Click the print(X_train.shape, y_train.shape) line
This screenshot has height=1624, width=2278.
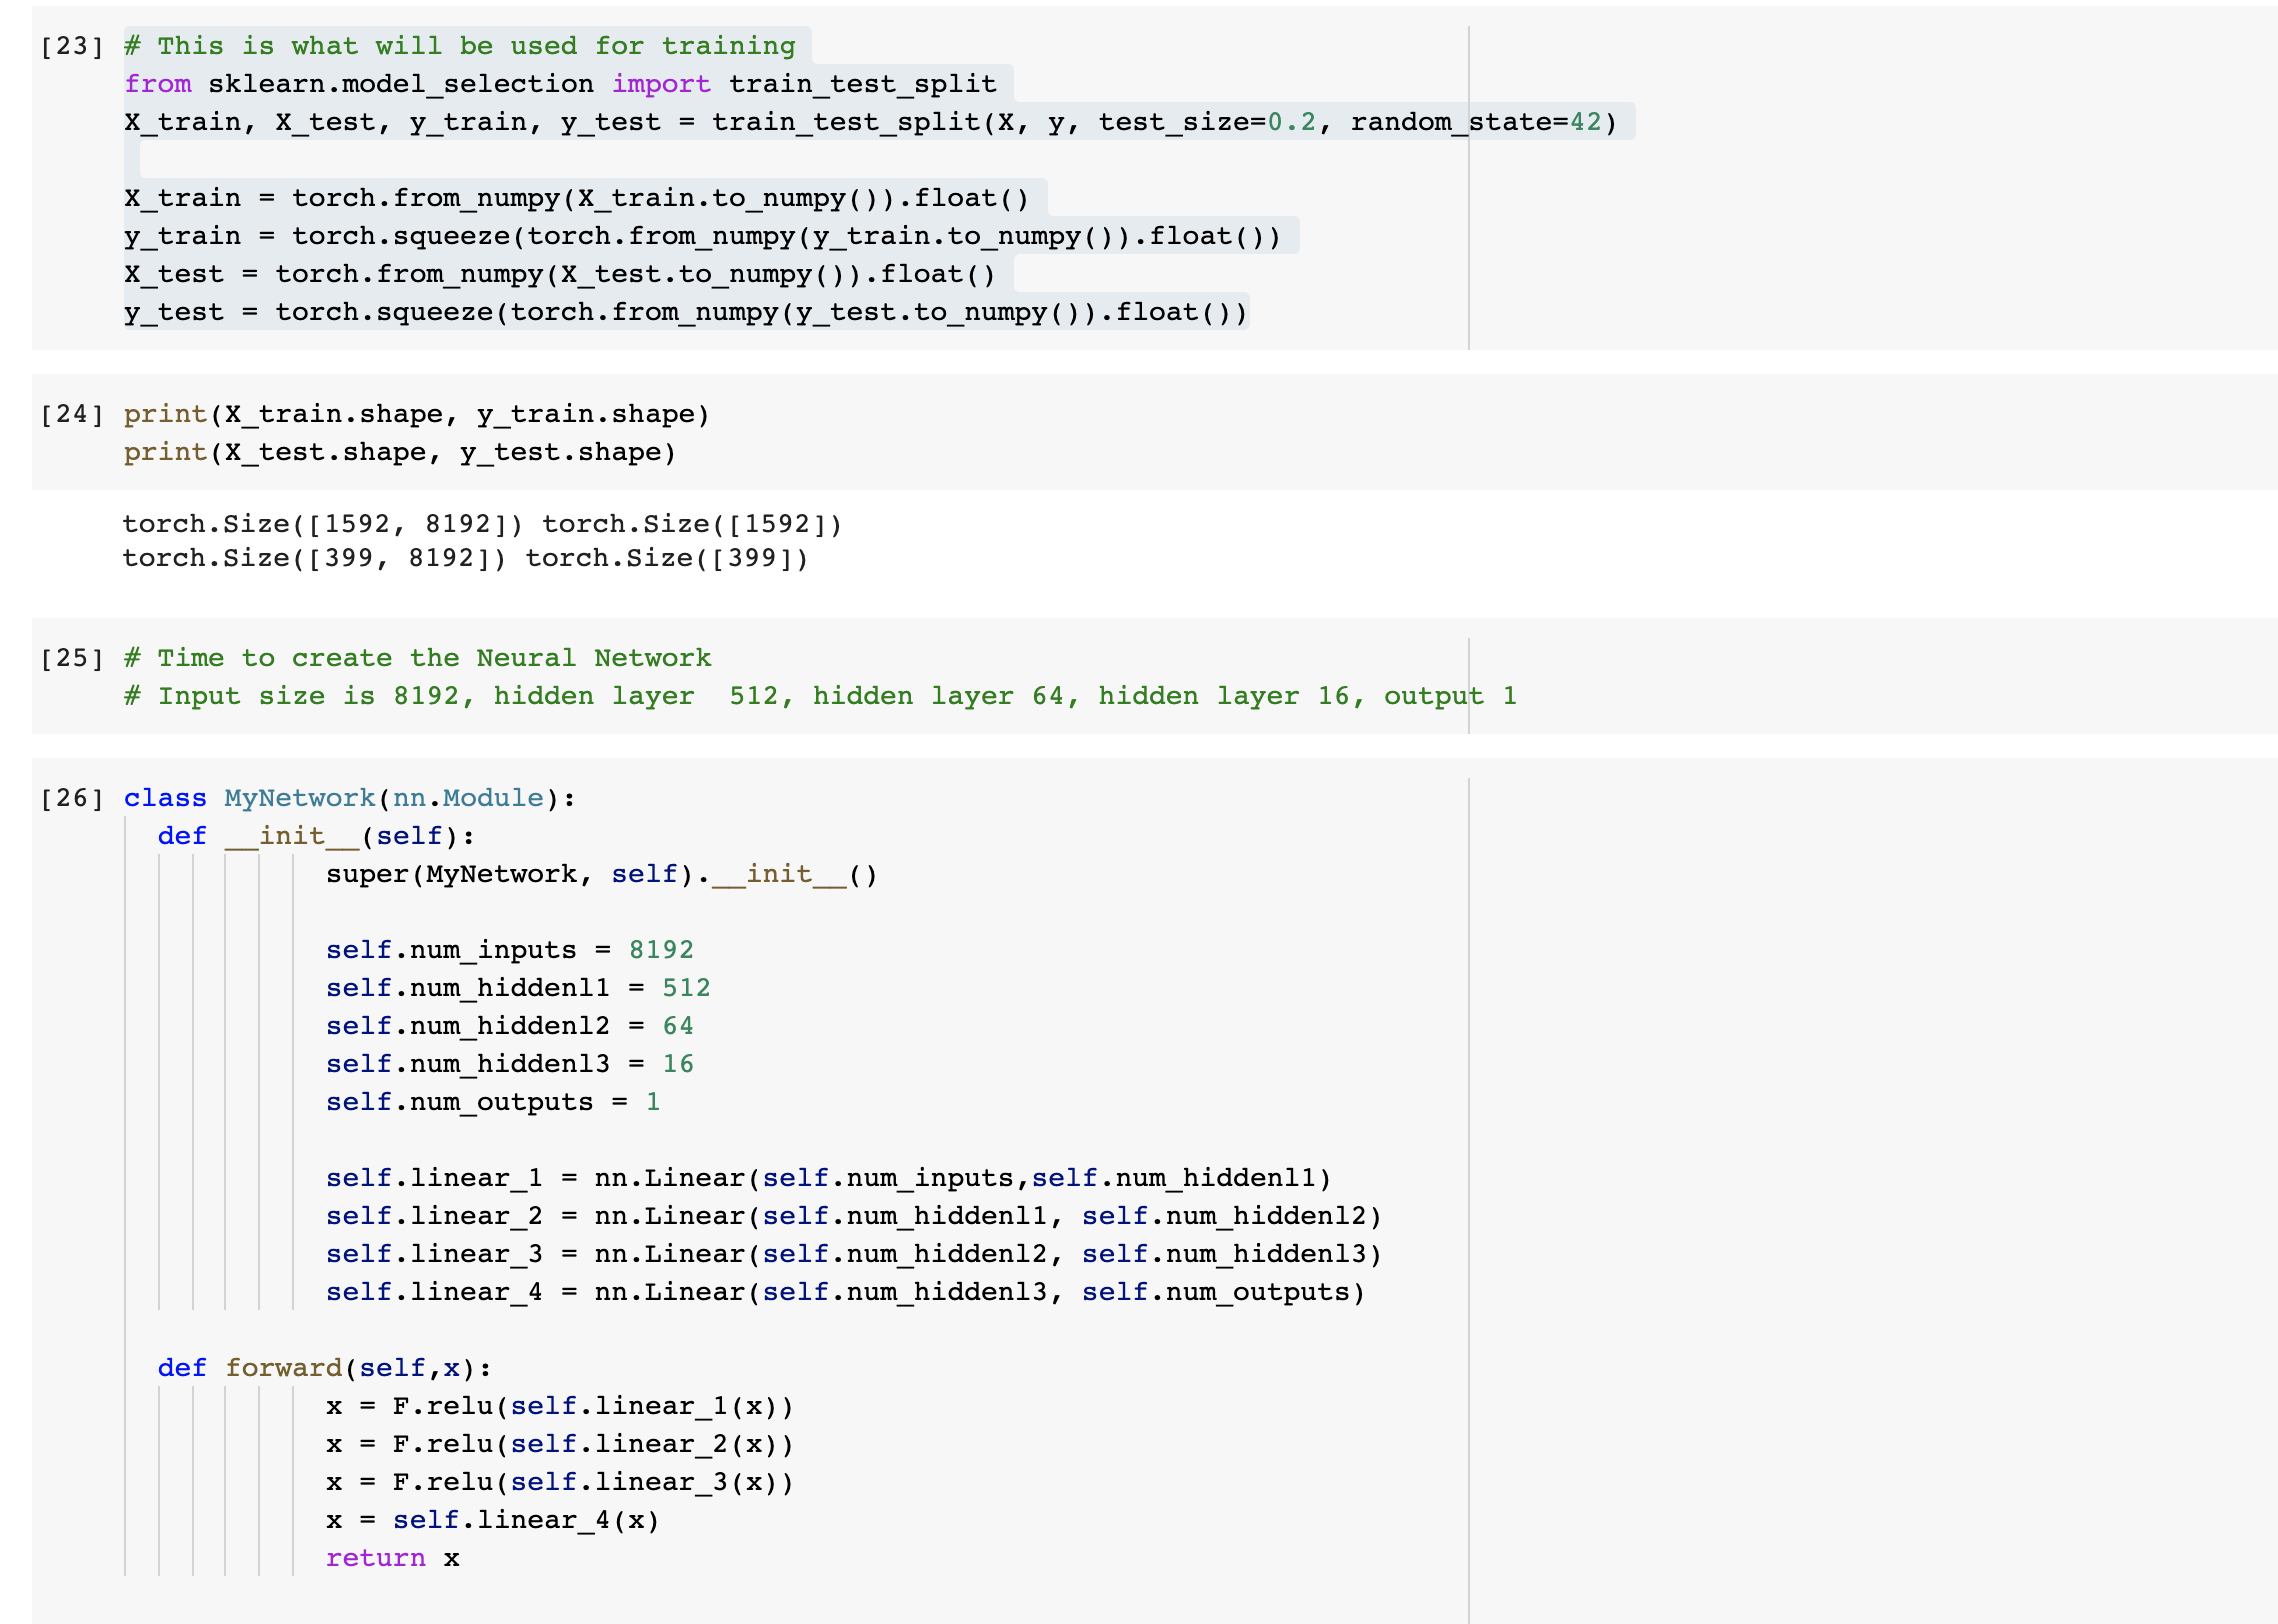pos(416,415)
